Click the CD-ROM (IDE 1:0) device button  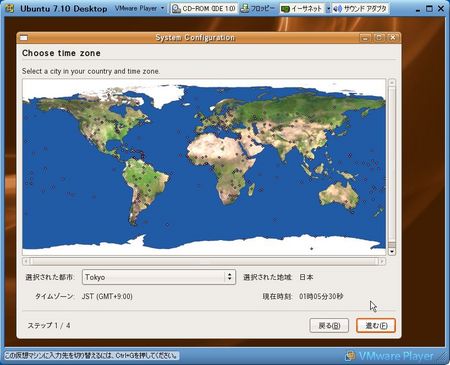204,8
